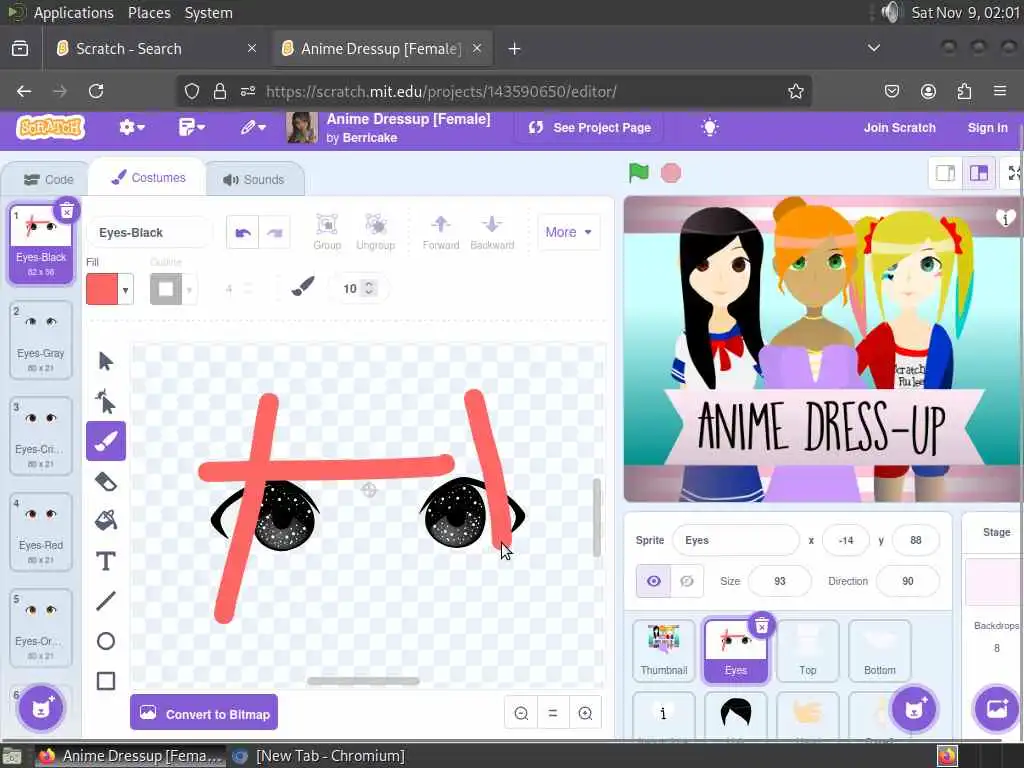Open the Edit pencil dropdown
Screen dimensions: 1024x768
coord(253,127)
